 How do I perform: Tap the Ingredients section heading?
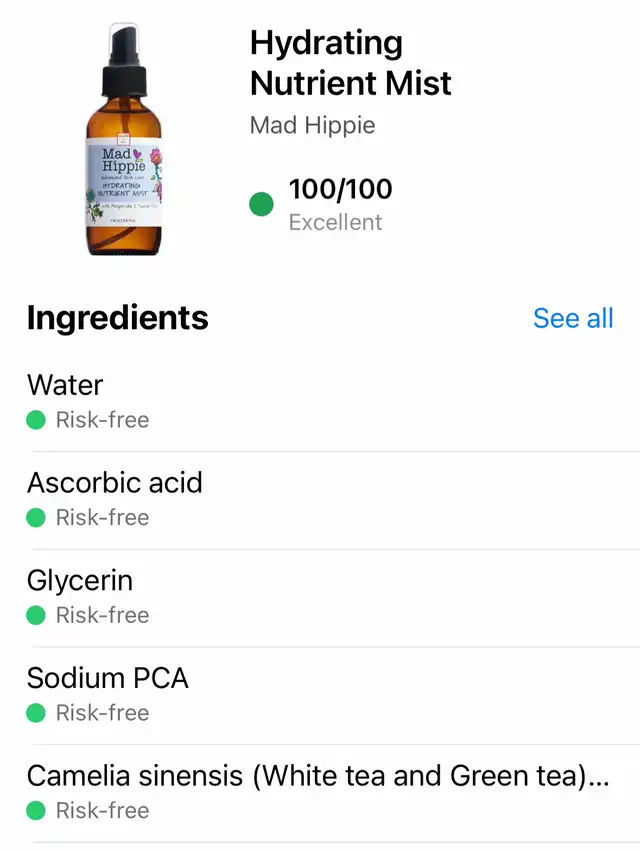click(x=118, y=318)
